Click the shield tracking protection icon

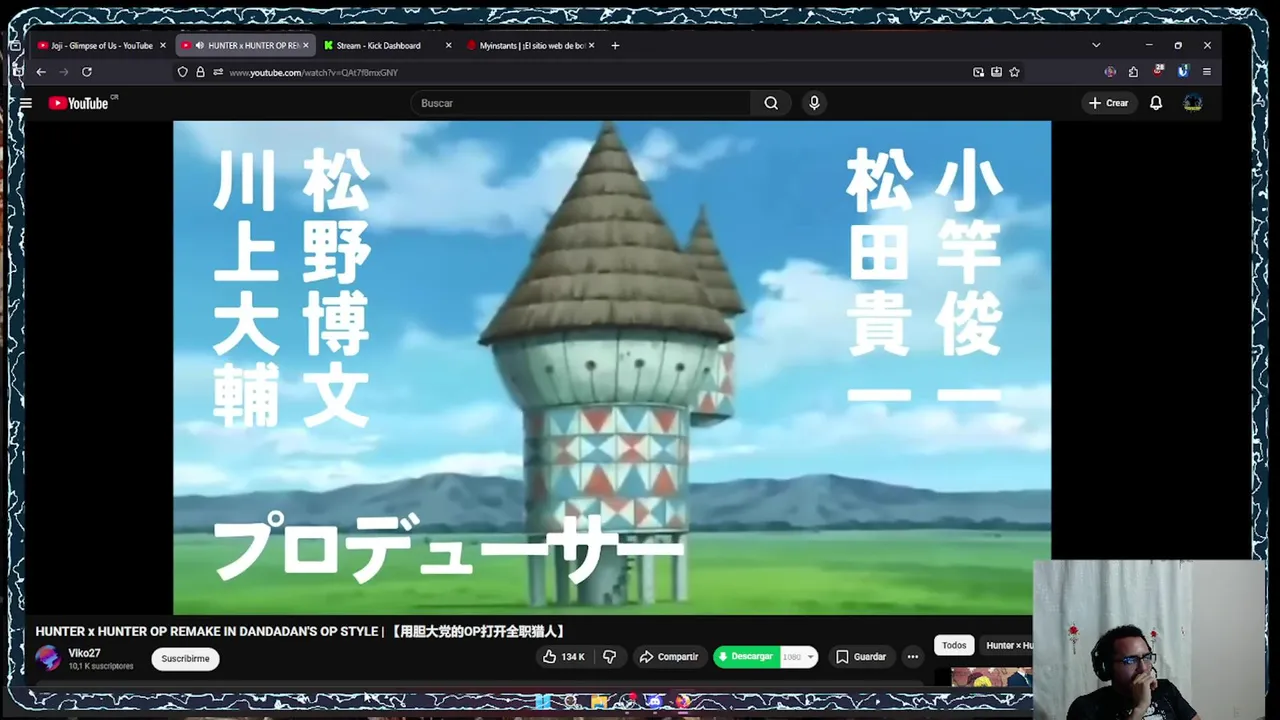tap(182, 72)
